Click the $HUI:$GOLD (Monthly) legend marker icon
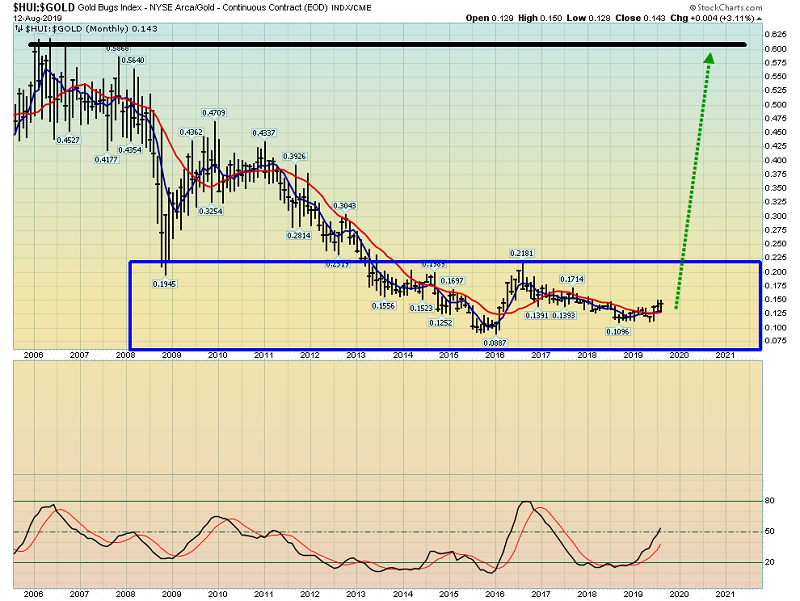 (x=18, y=30)
